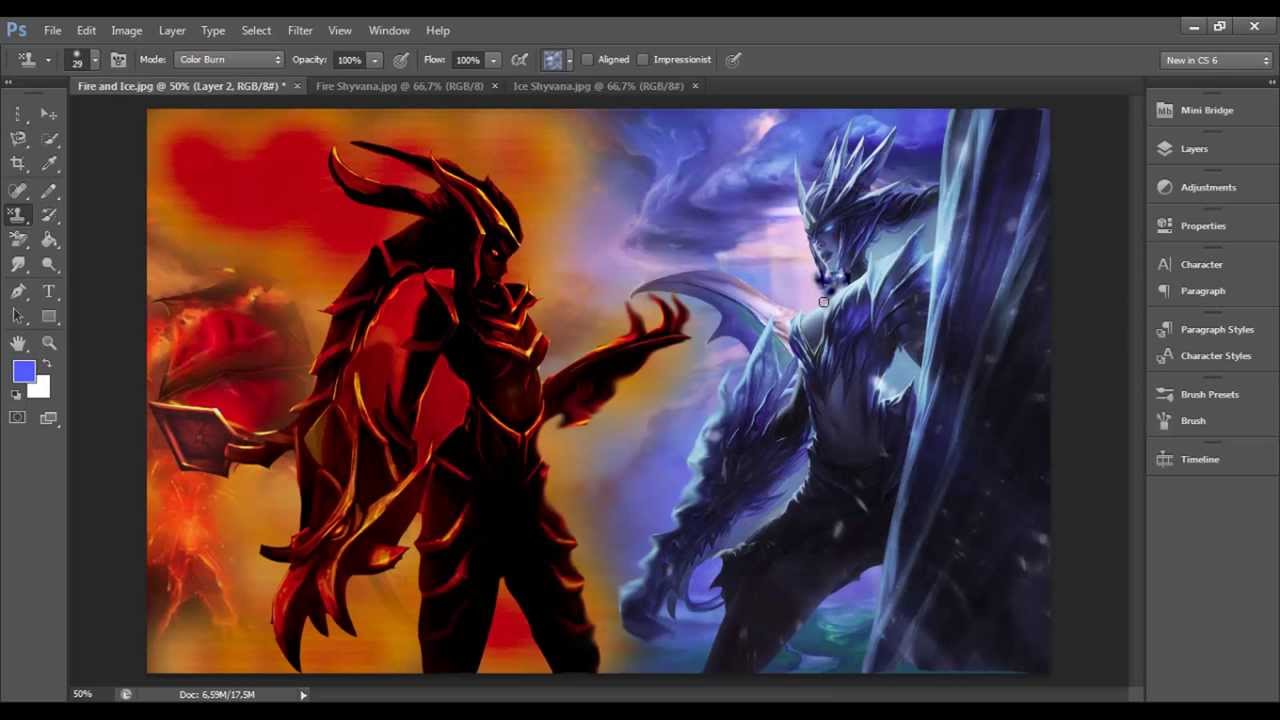The height and width of the screenshot is (720, 1280).
Task: Open the Opacity dropdown arrow
Action: (x=375, y=59)
